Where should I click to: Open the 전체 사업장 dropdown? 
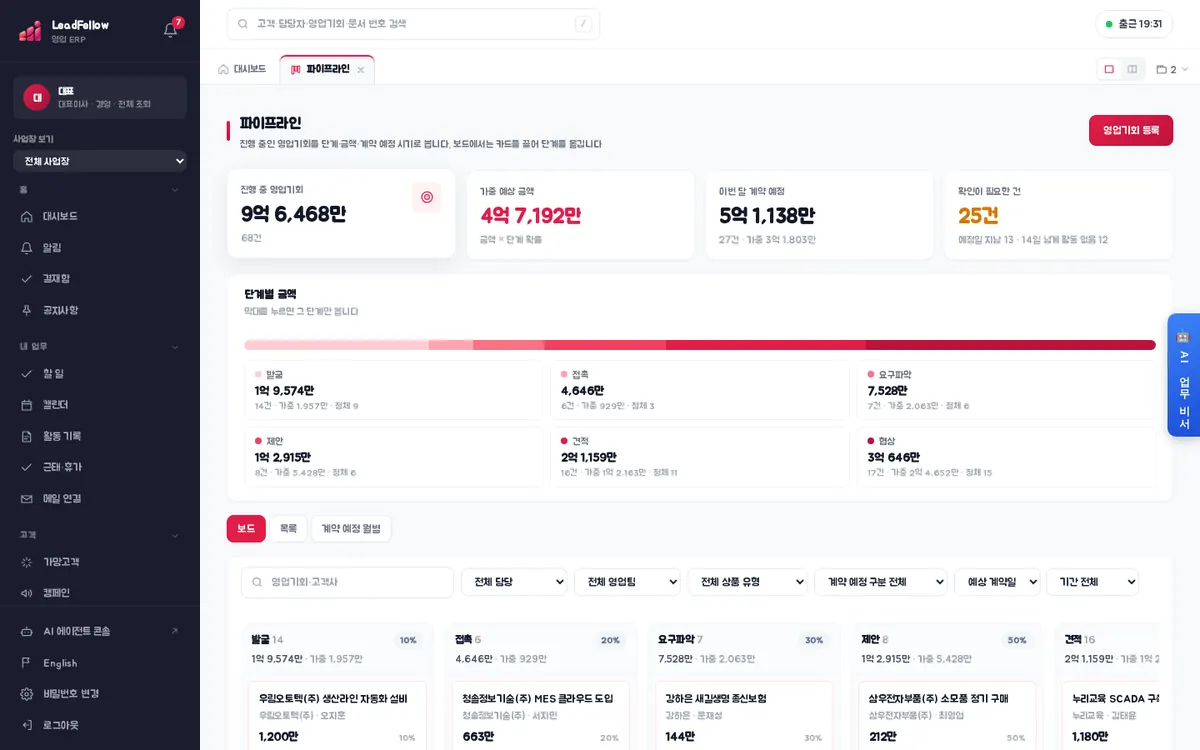[100, 161]
